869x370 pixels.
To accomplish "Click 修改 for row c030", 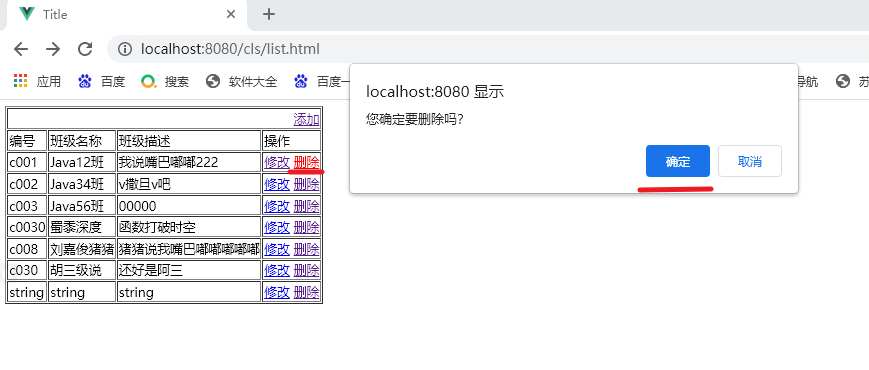I will tap(277, 270).
